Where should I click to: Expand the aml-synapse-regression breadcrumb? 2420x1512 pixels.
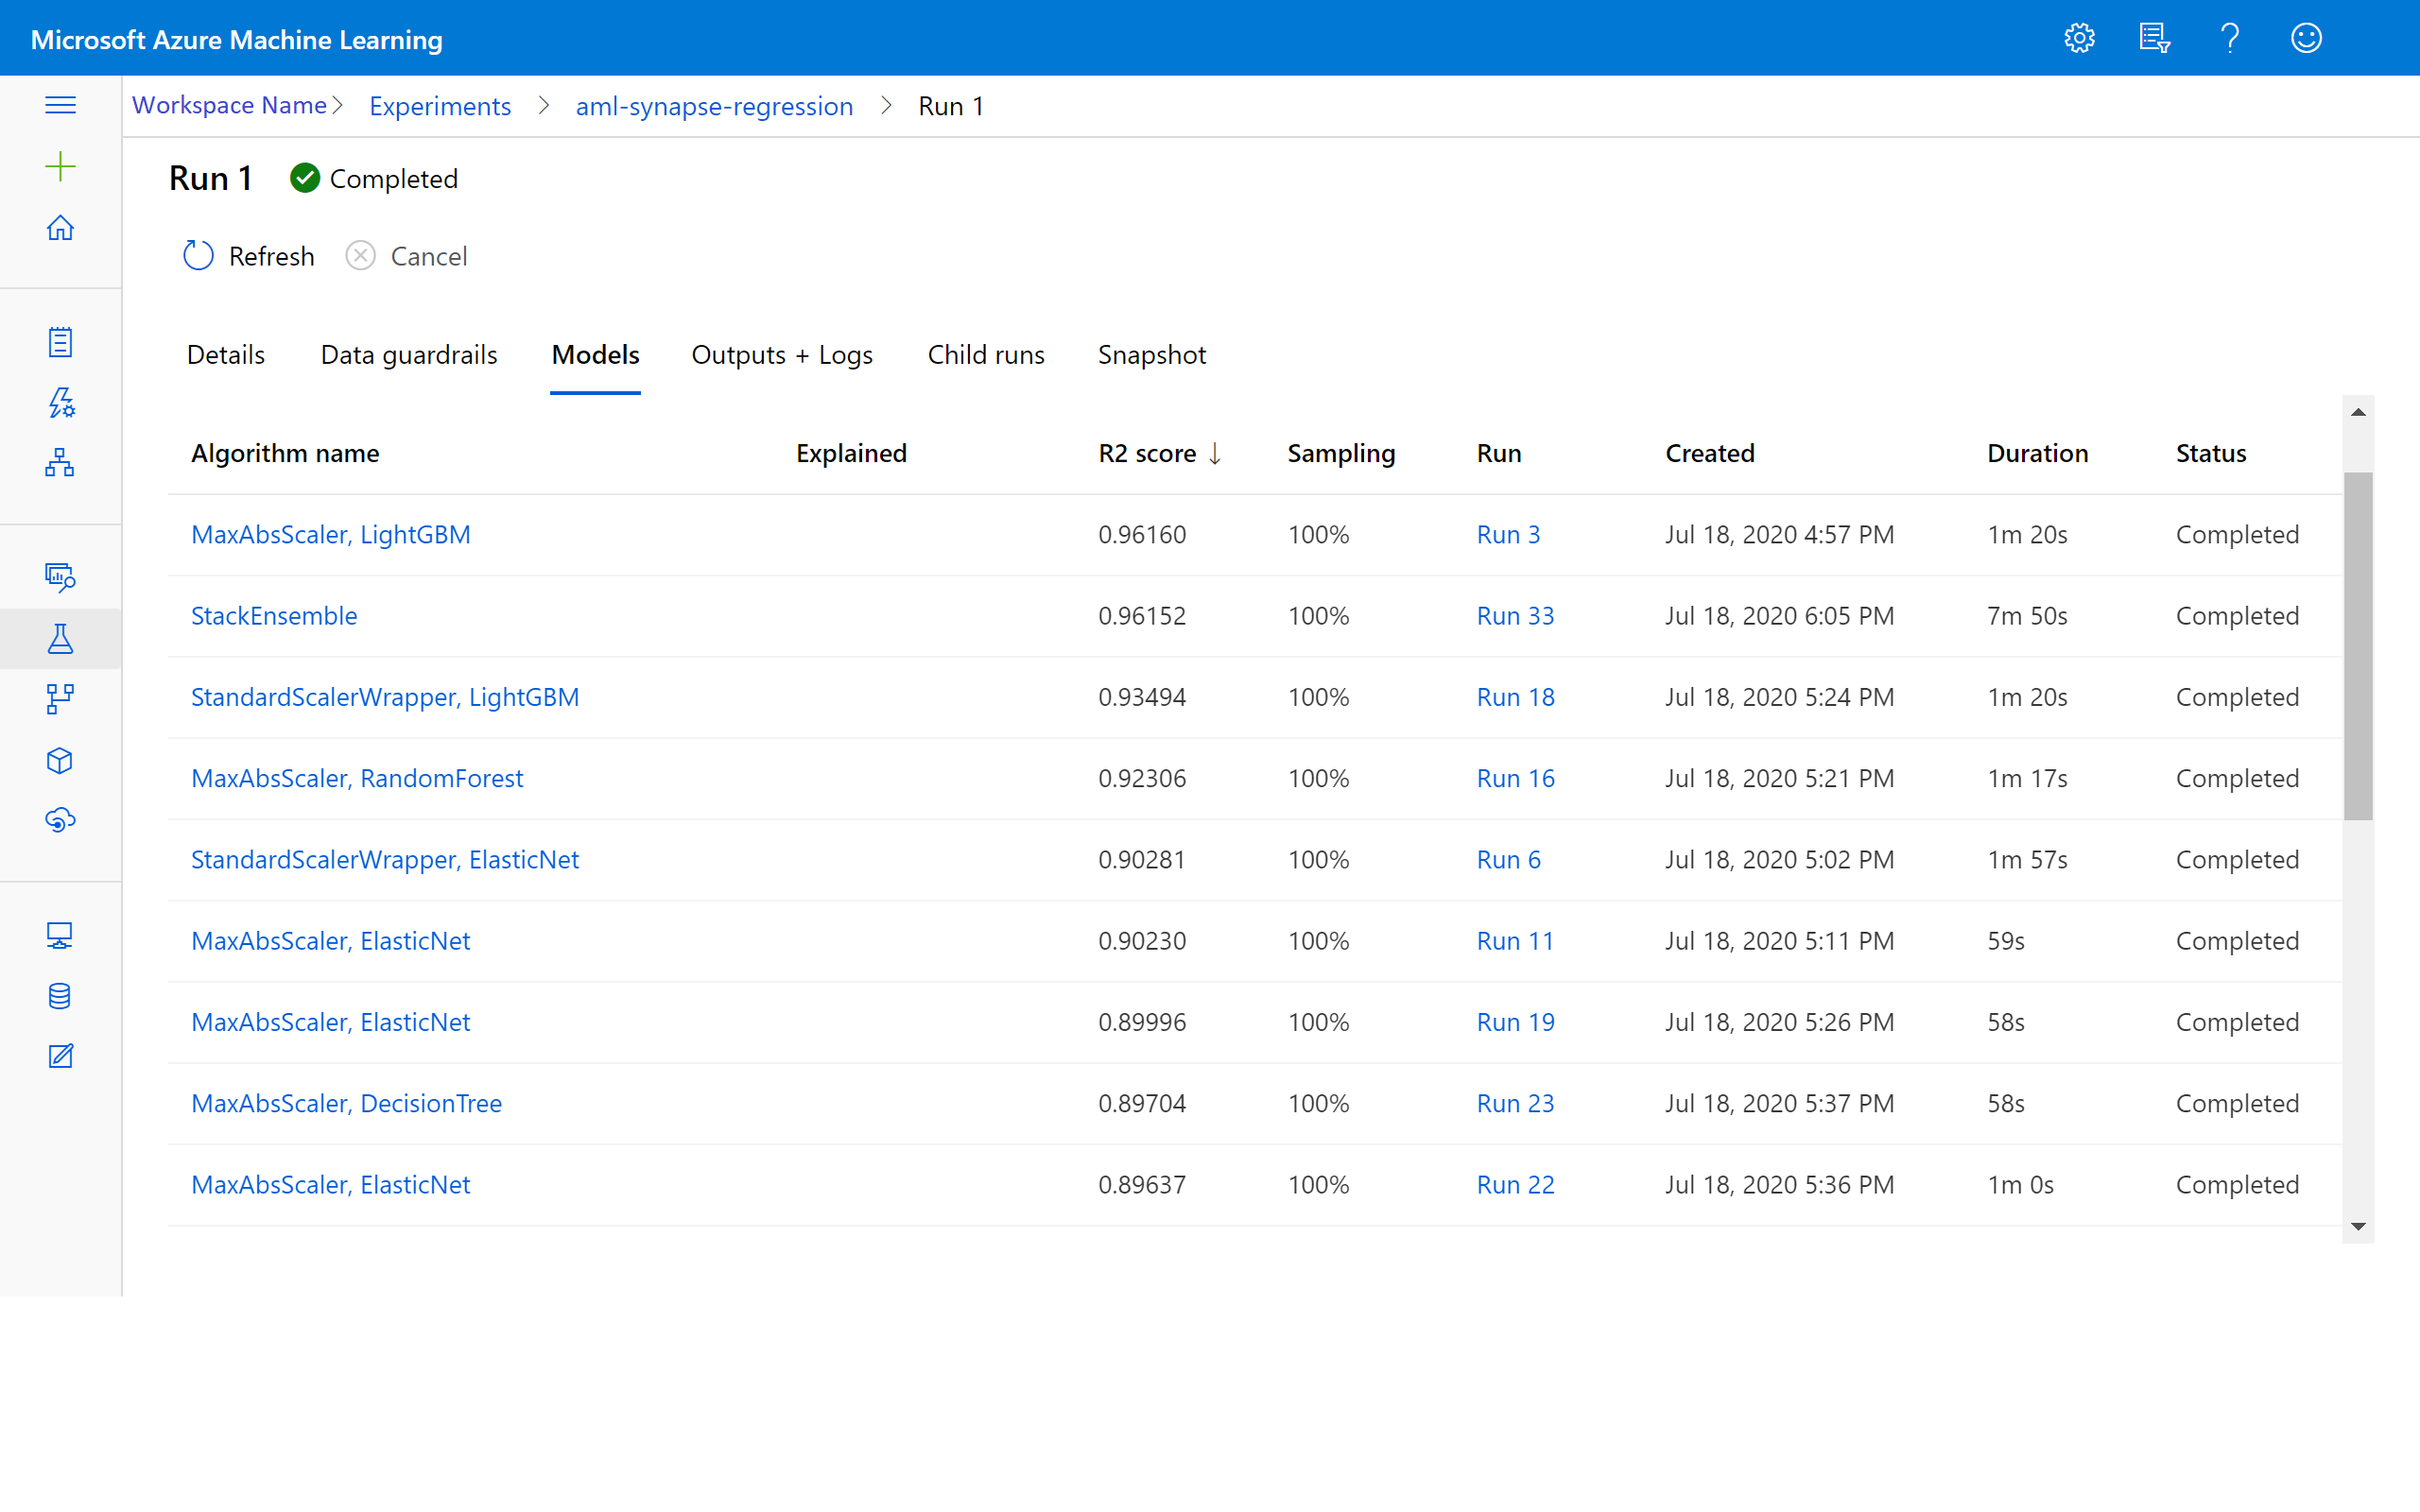(x=716, y=106)
